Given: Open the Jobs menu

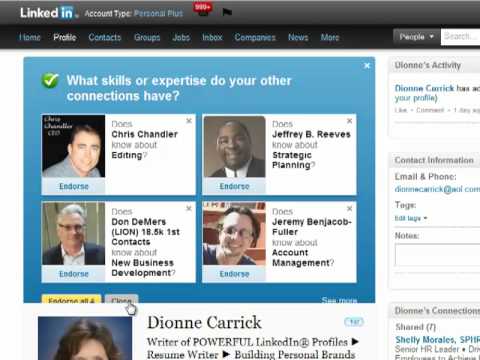Looking at the screenshot, I should 181,37.
